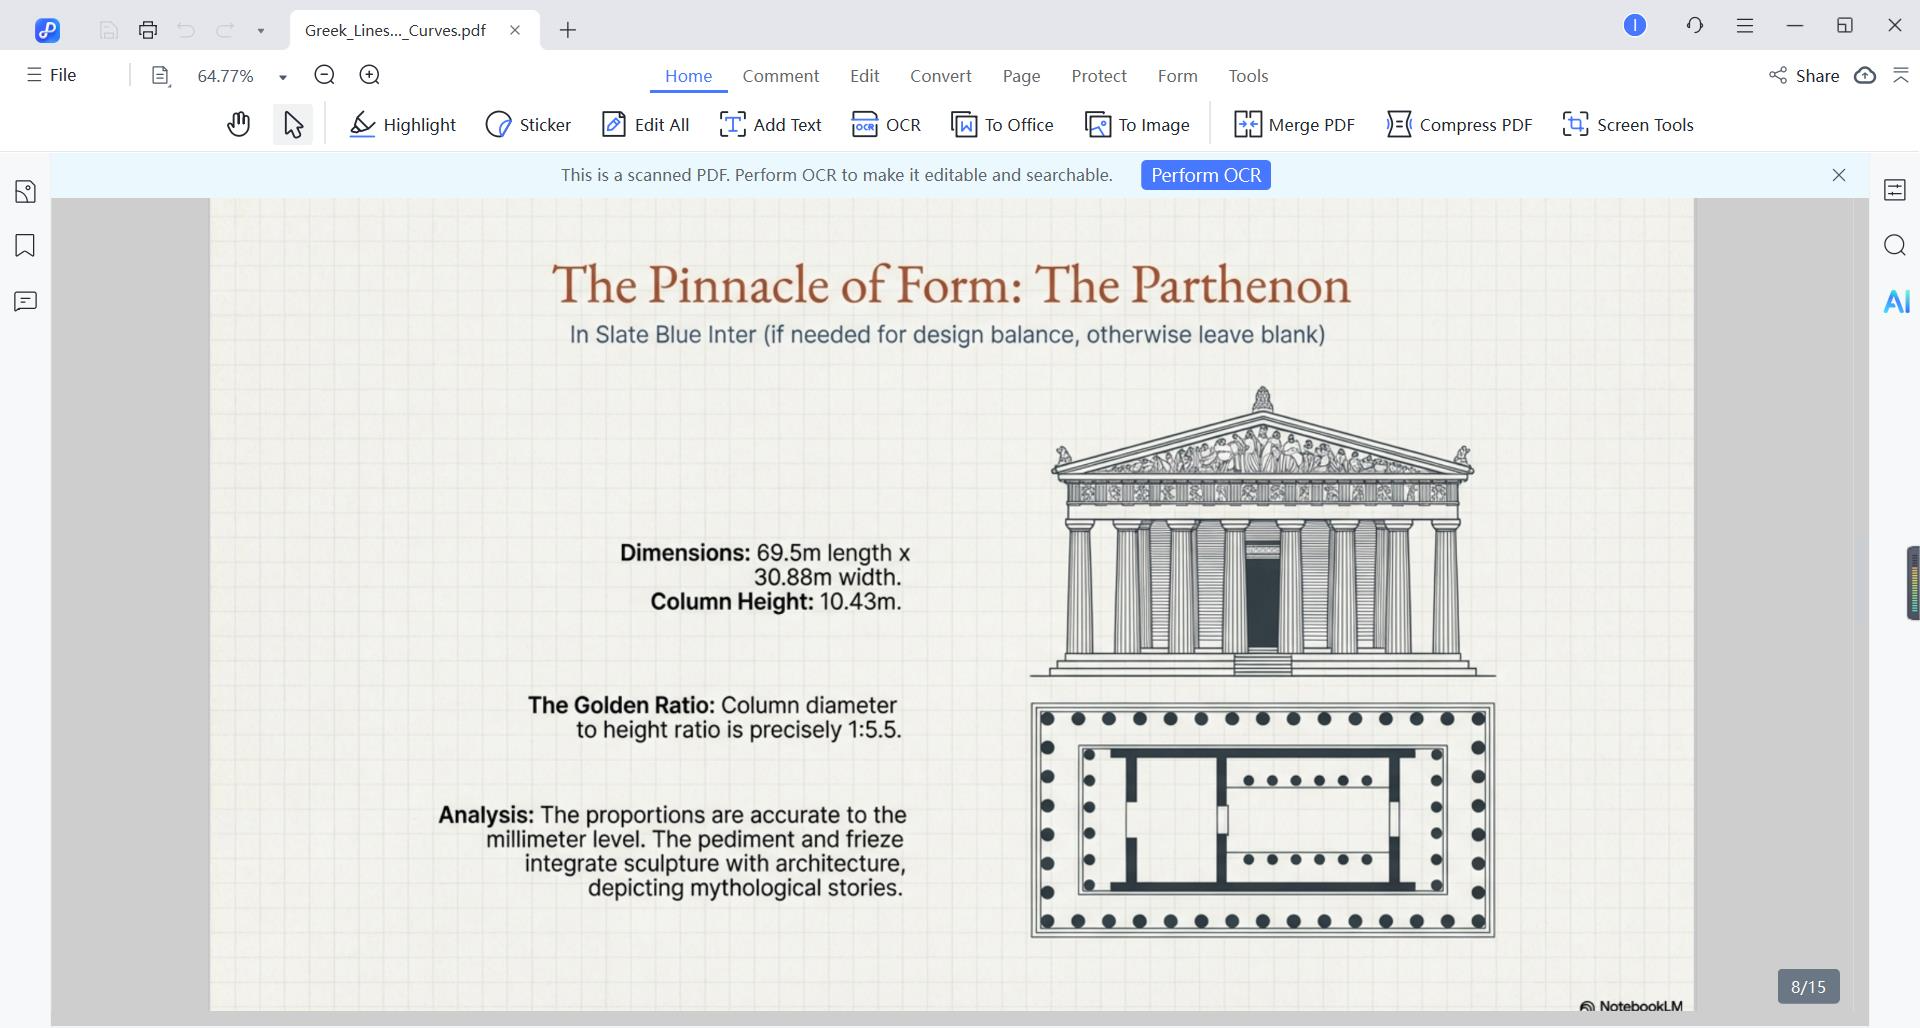The width and height of the screenshot is (1920, 1028).
Task: Activate the arrow Select tool
Action: click(293, 125)
